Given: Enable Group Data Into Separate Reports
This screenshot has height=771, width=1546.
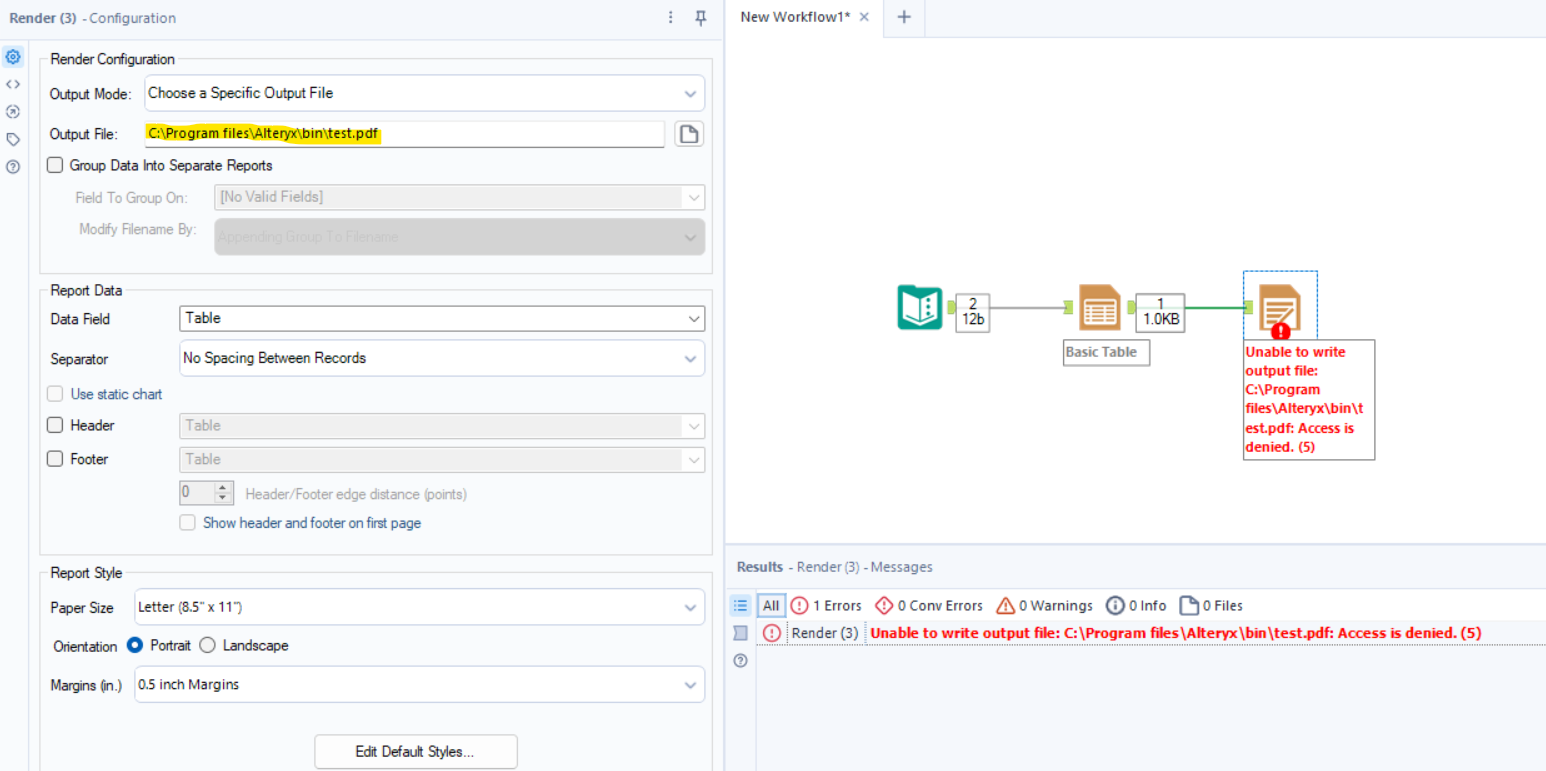Looking at the screenshot, I should pos(55,165).
